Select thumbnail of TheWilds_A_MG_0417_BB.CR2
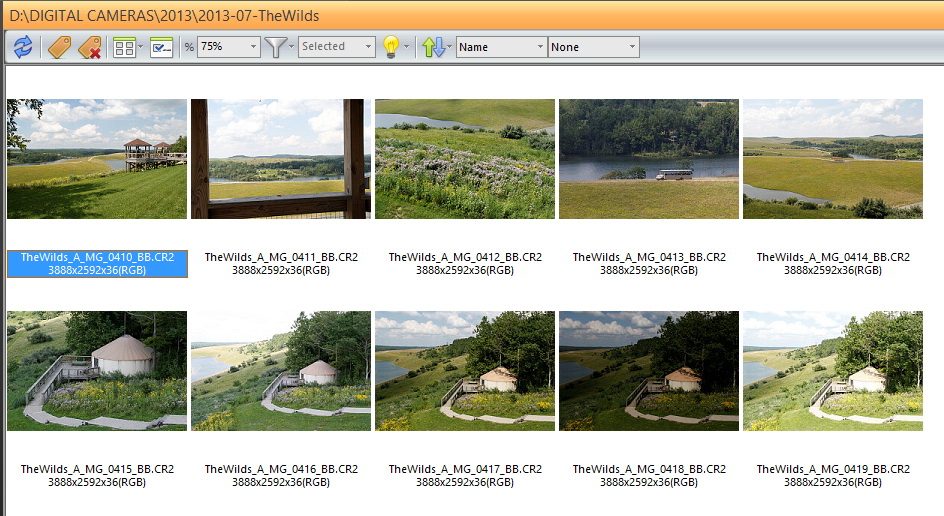 point(465,371)
